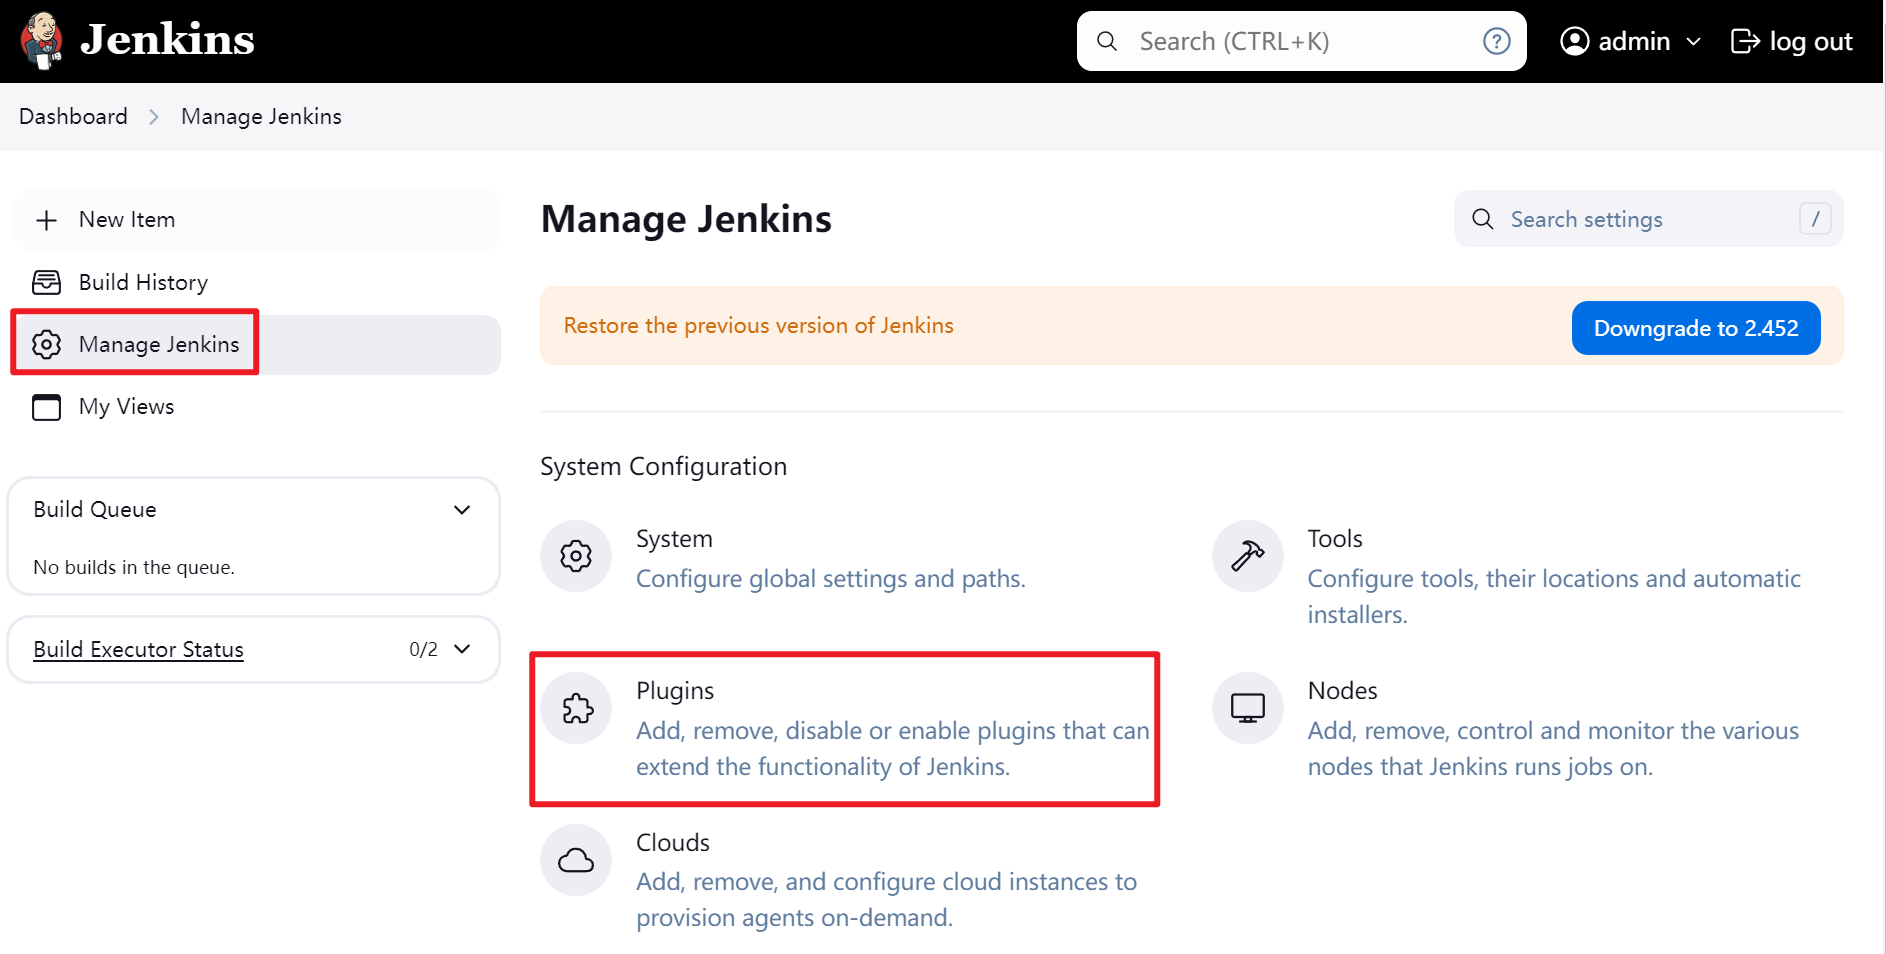Click the Plugins puzzle piece icon
Screen dimensions: 1886x954
coord(576,708)
